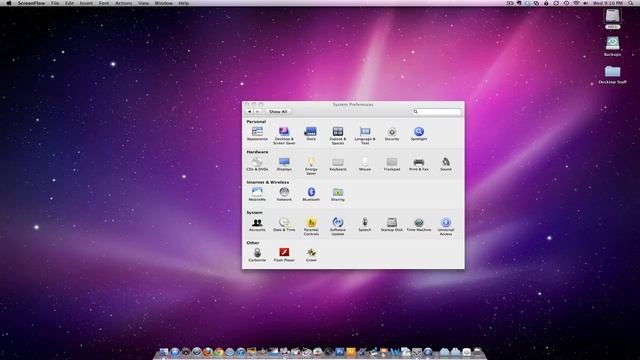This screenshot has width=640, height=360.
Task: Open the Trackpad preference pane
Action: 392,164
